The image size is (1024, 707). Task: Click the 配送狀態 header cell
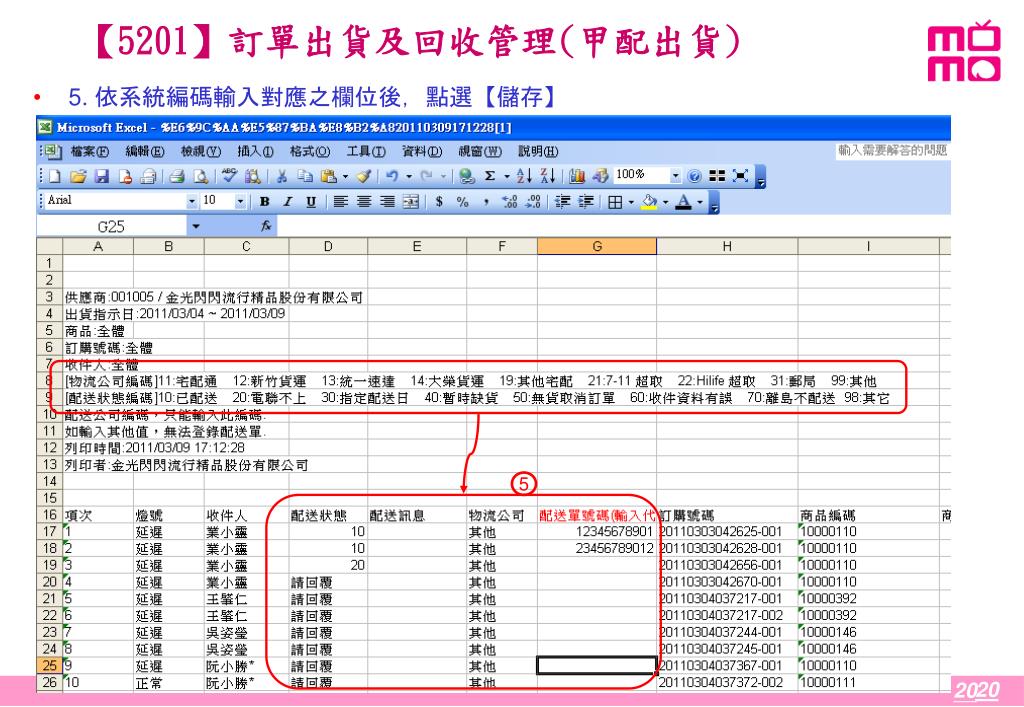[328, 515]
